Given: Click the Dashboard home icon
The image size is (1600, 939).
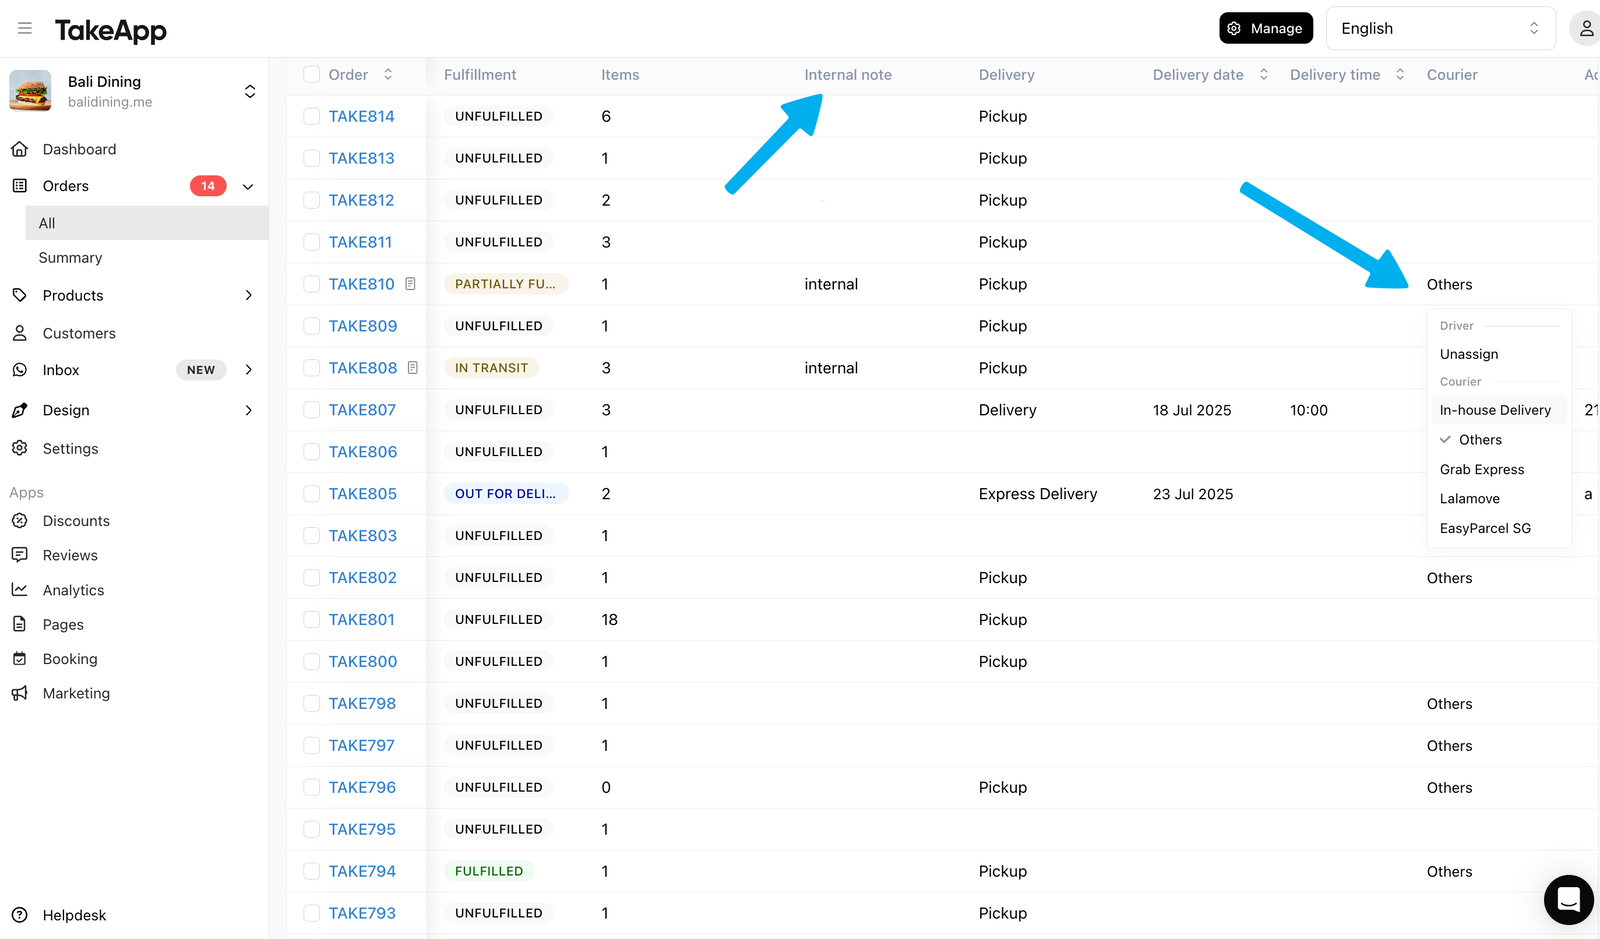Looking at the screenshot, I should tap(19, 149).
